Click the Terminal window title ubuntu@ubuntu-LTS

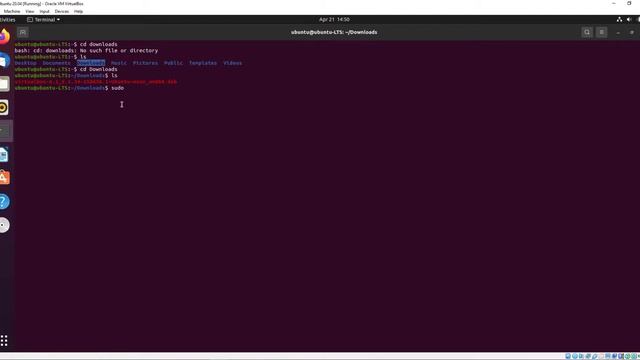tap(334, 32)
